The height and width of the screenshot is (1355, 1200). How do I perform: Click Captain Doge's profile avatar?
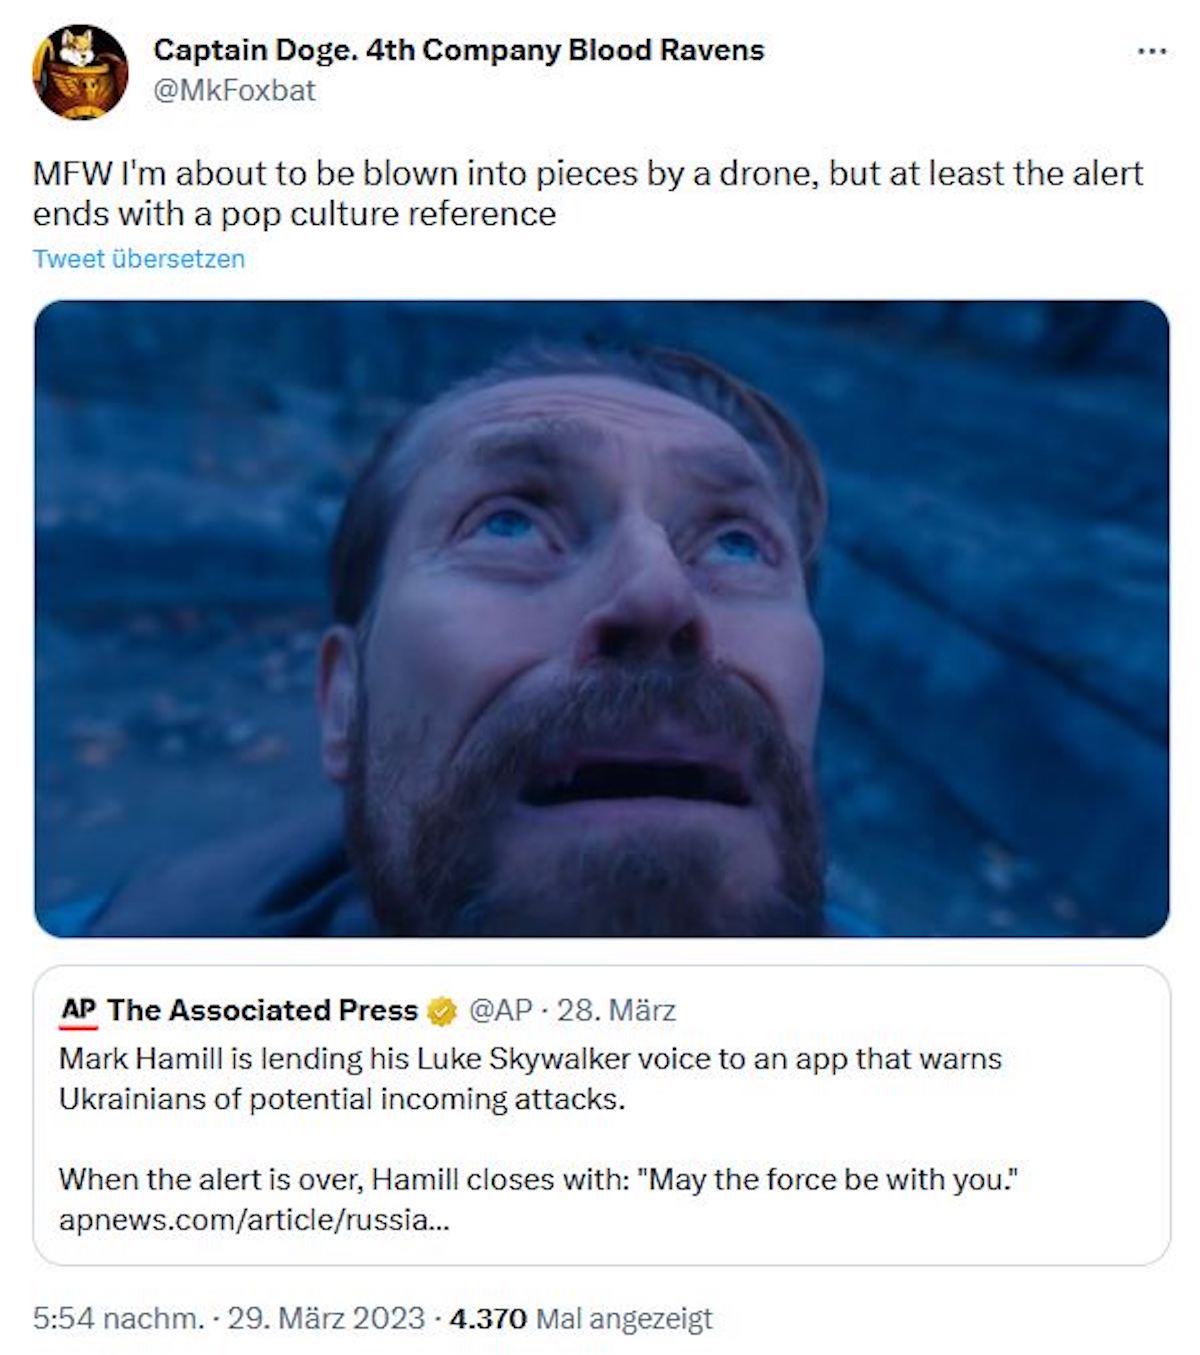[x=80, y=72]
